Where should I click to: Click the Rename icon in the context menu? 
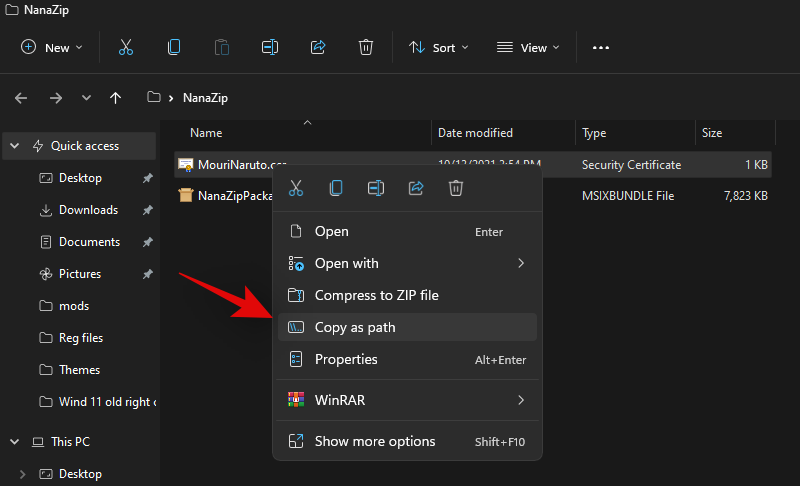click(376, 188)
